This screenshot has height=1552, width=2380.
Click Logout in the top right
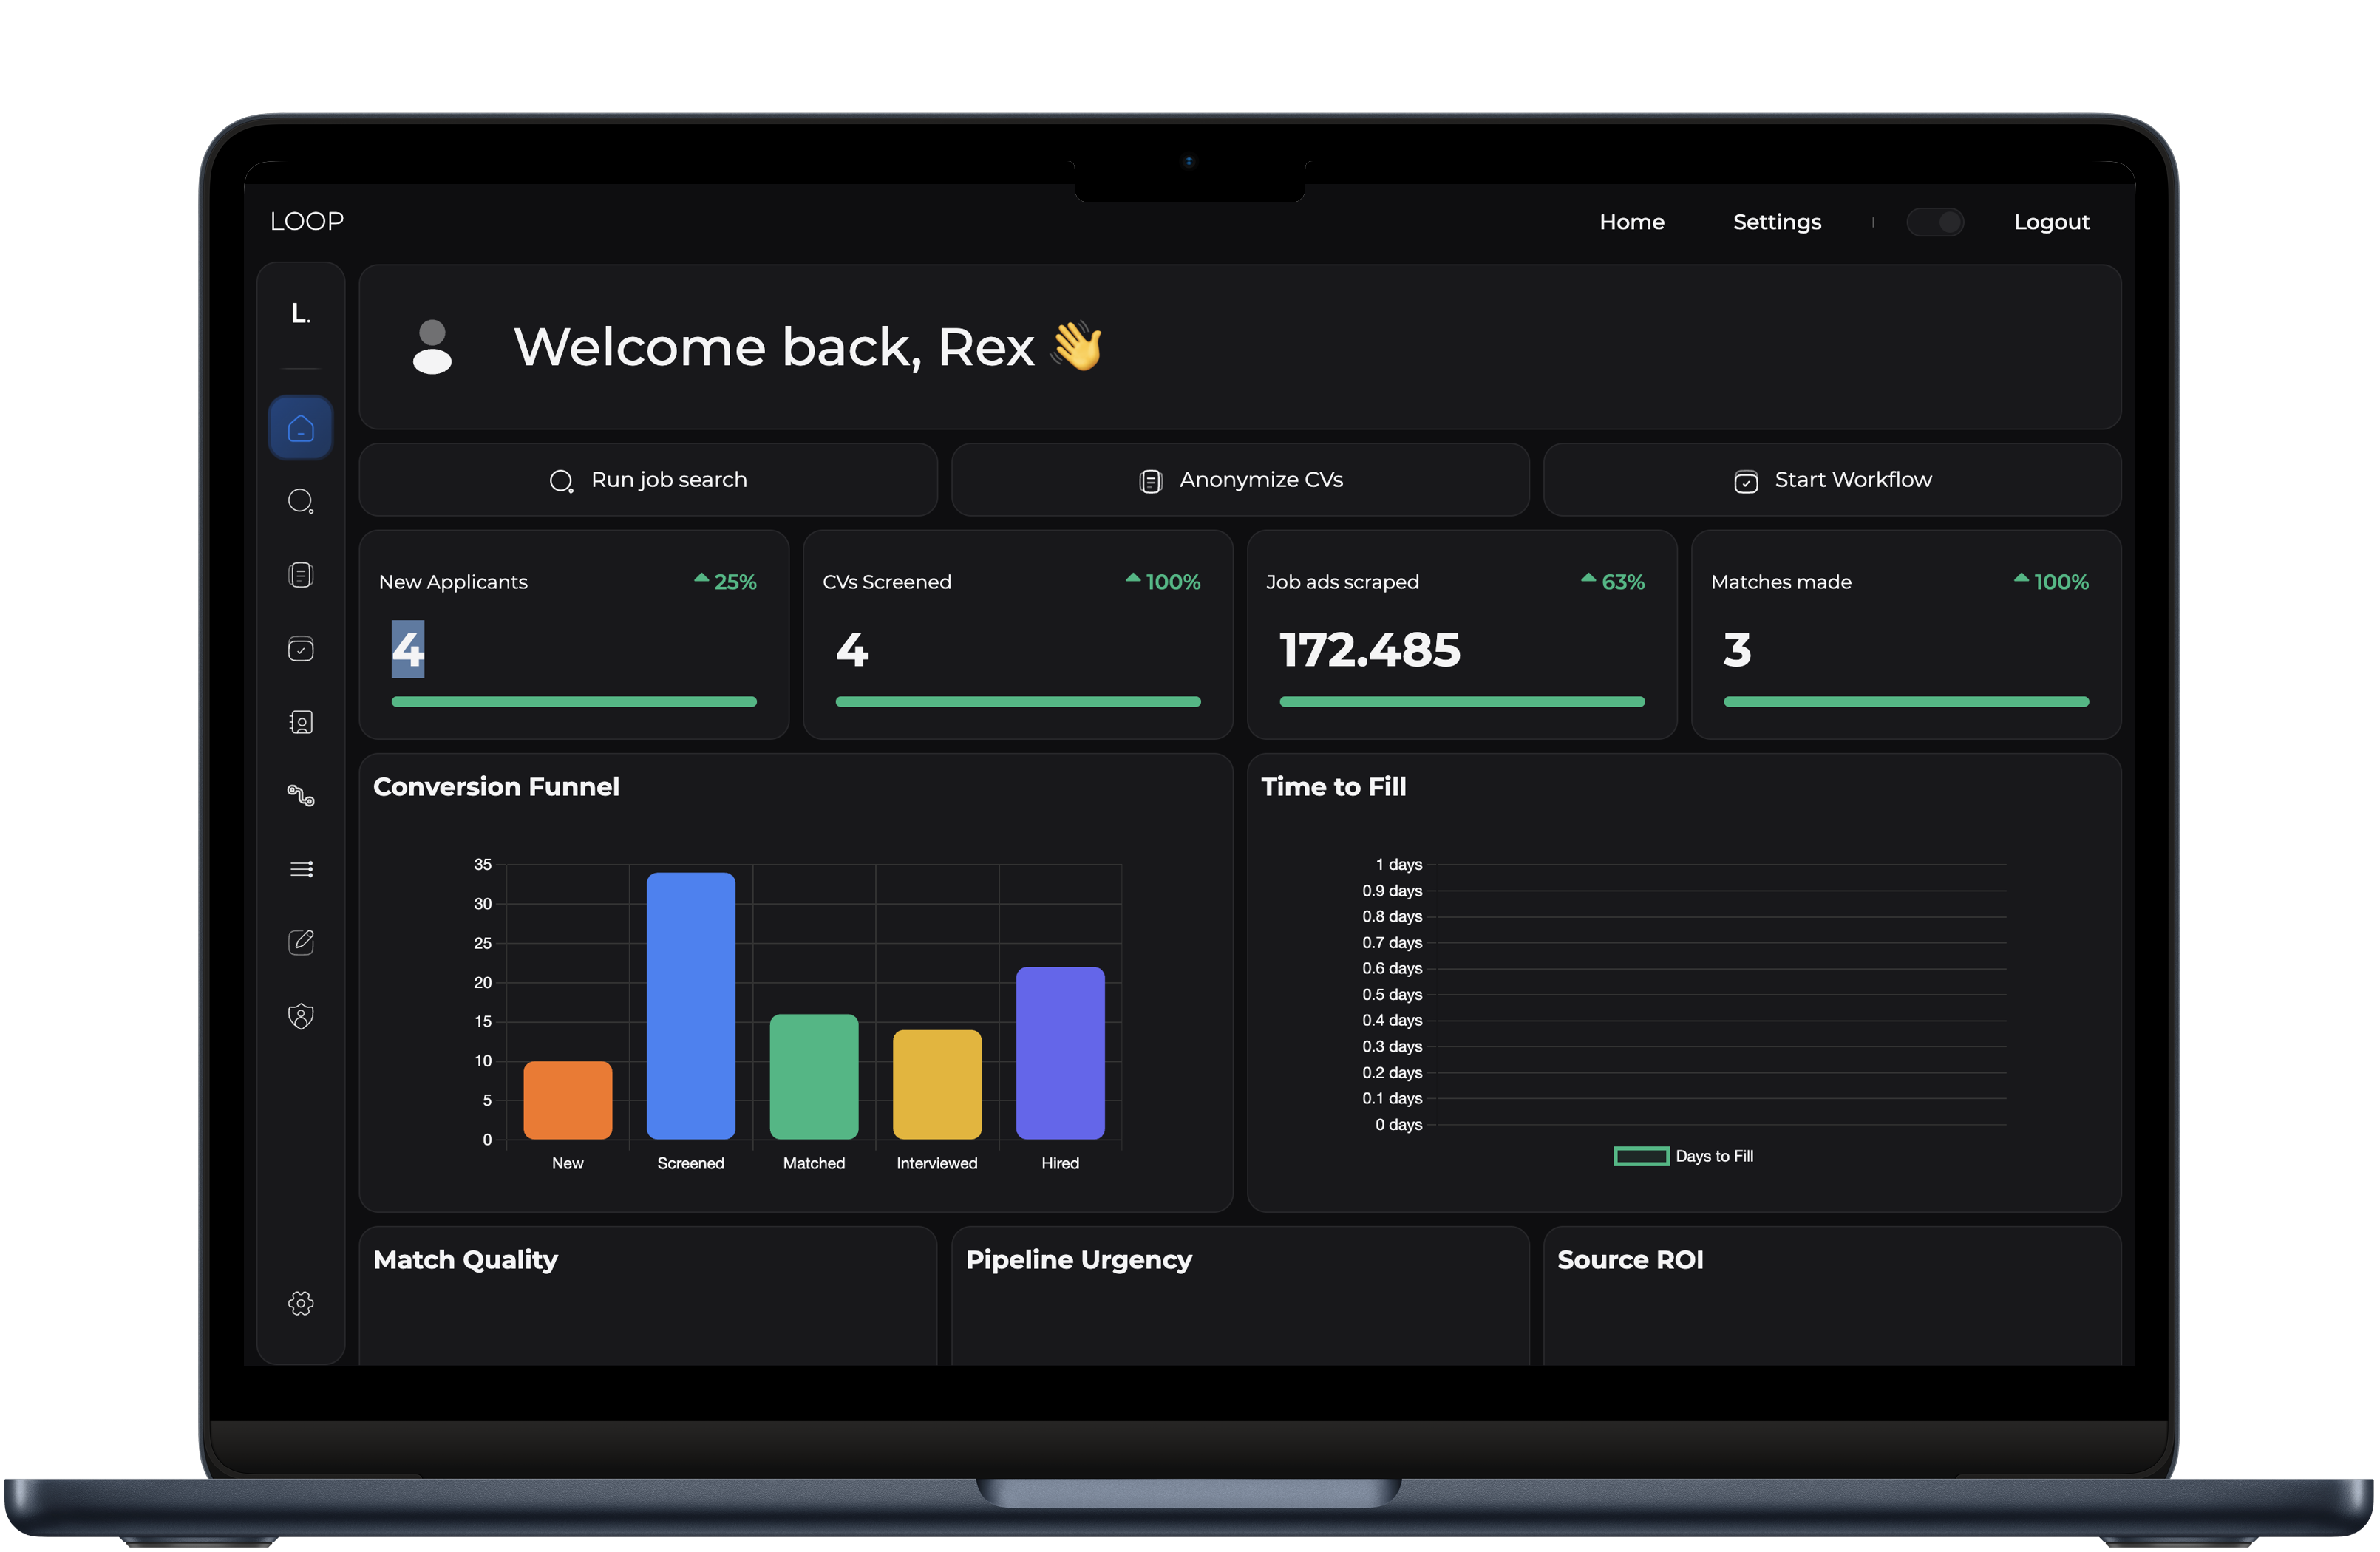click(x=2051, y=222)
